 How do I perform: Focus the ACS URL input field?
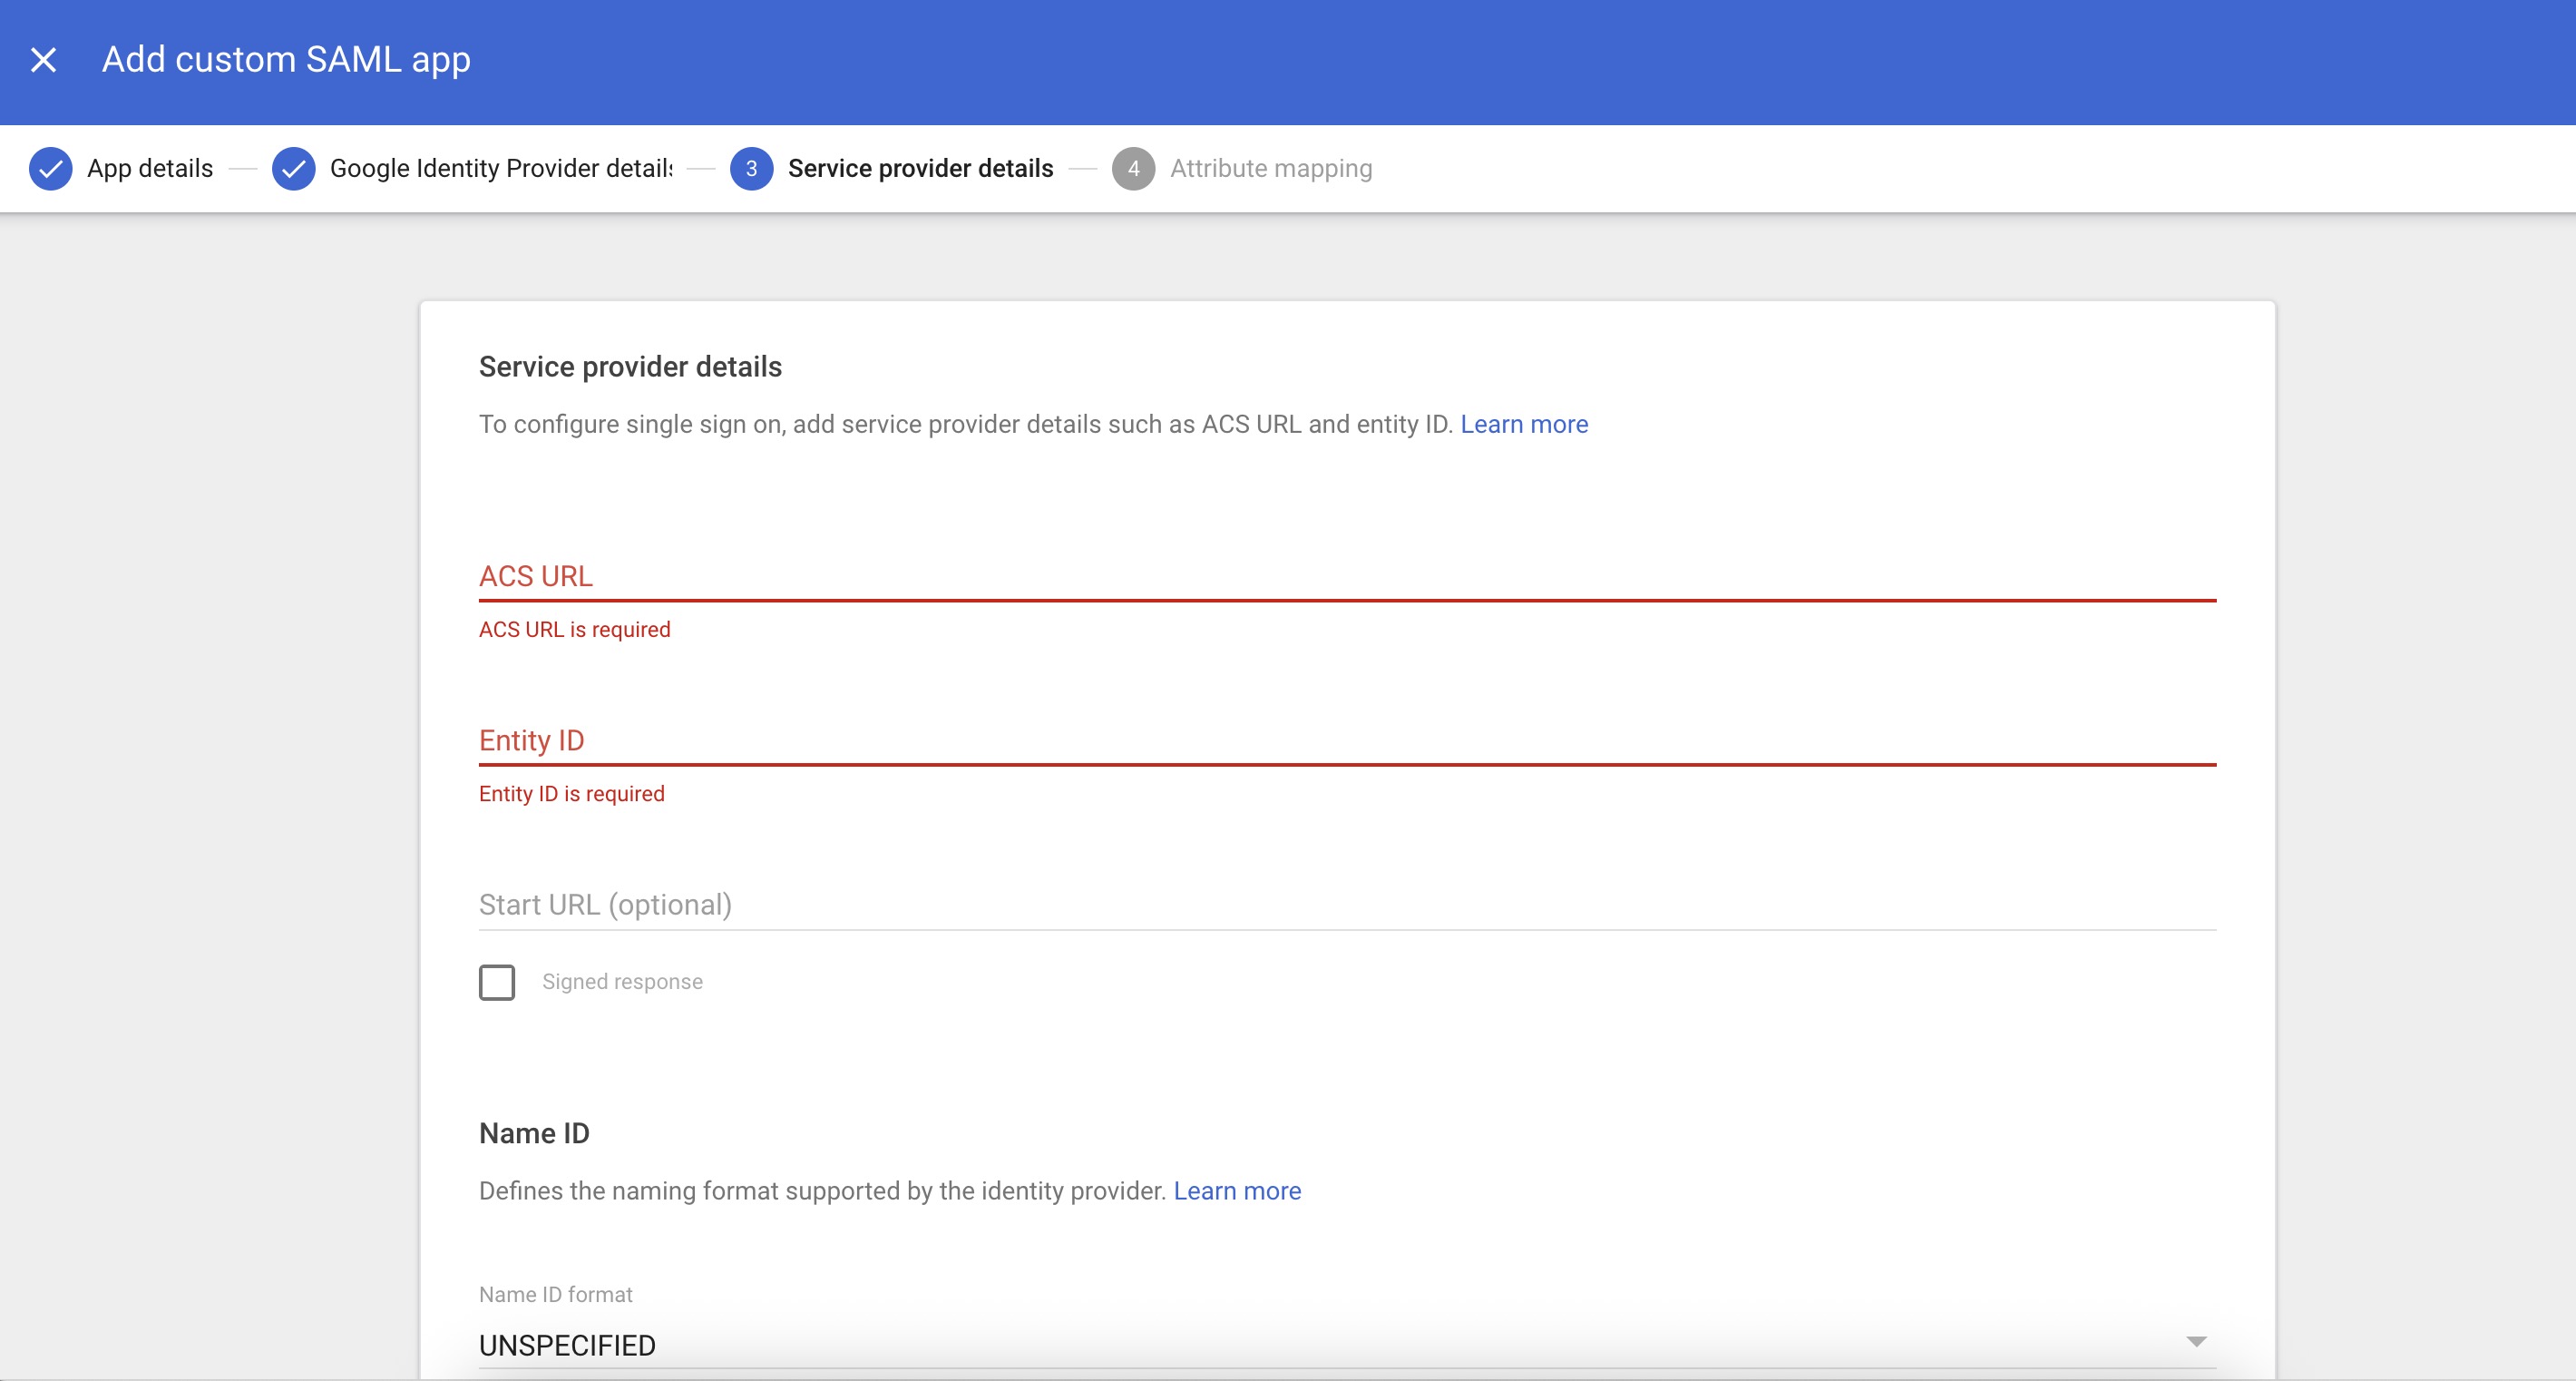[x=1346, y=576]
